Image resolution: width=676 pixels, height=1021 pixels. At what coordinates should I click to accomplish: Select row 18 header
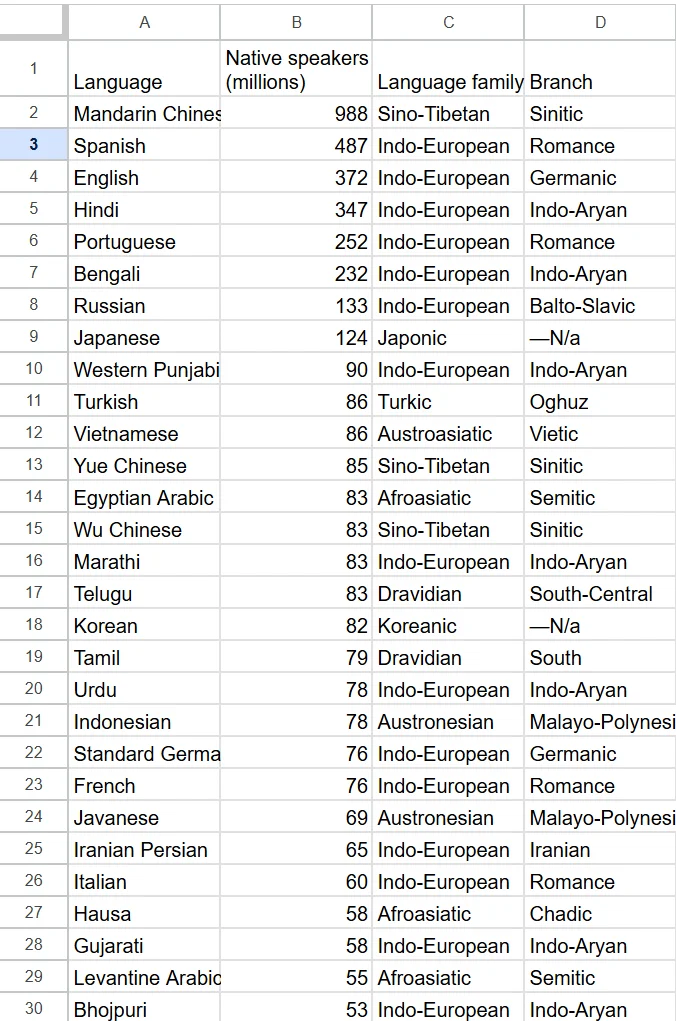point(33,624)
